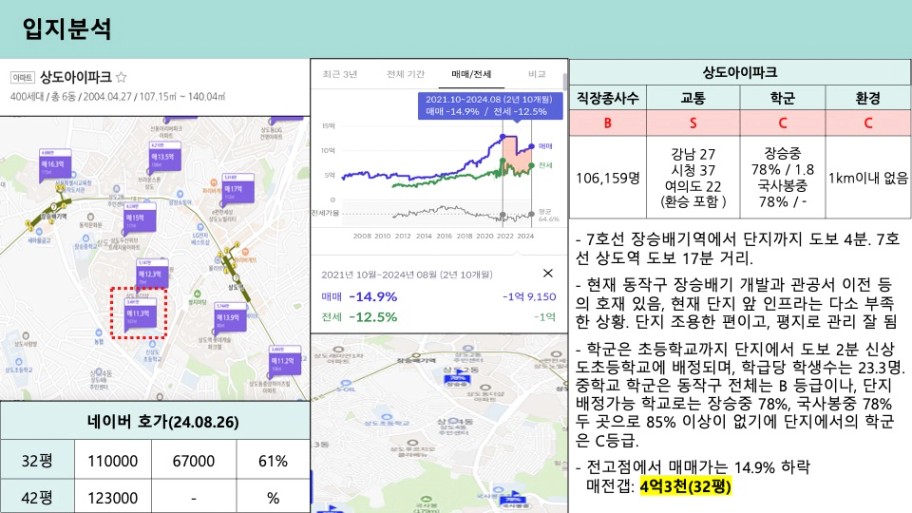Click the 직장종사수 column header

608,98
